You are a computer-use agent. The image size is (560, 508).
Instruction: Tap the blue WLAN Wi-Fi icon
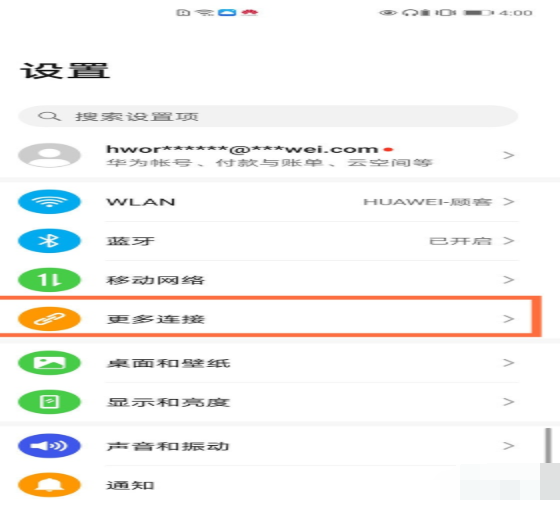49,202
